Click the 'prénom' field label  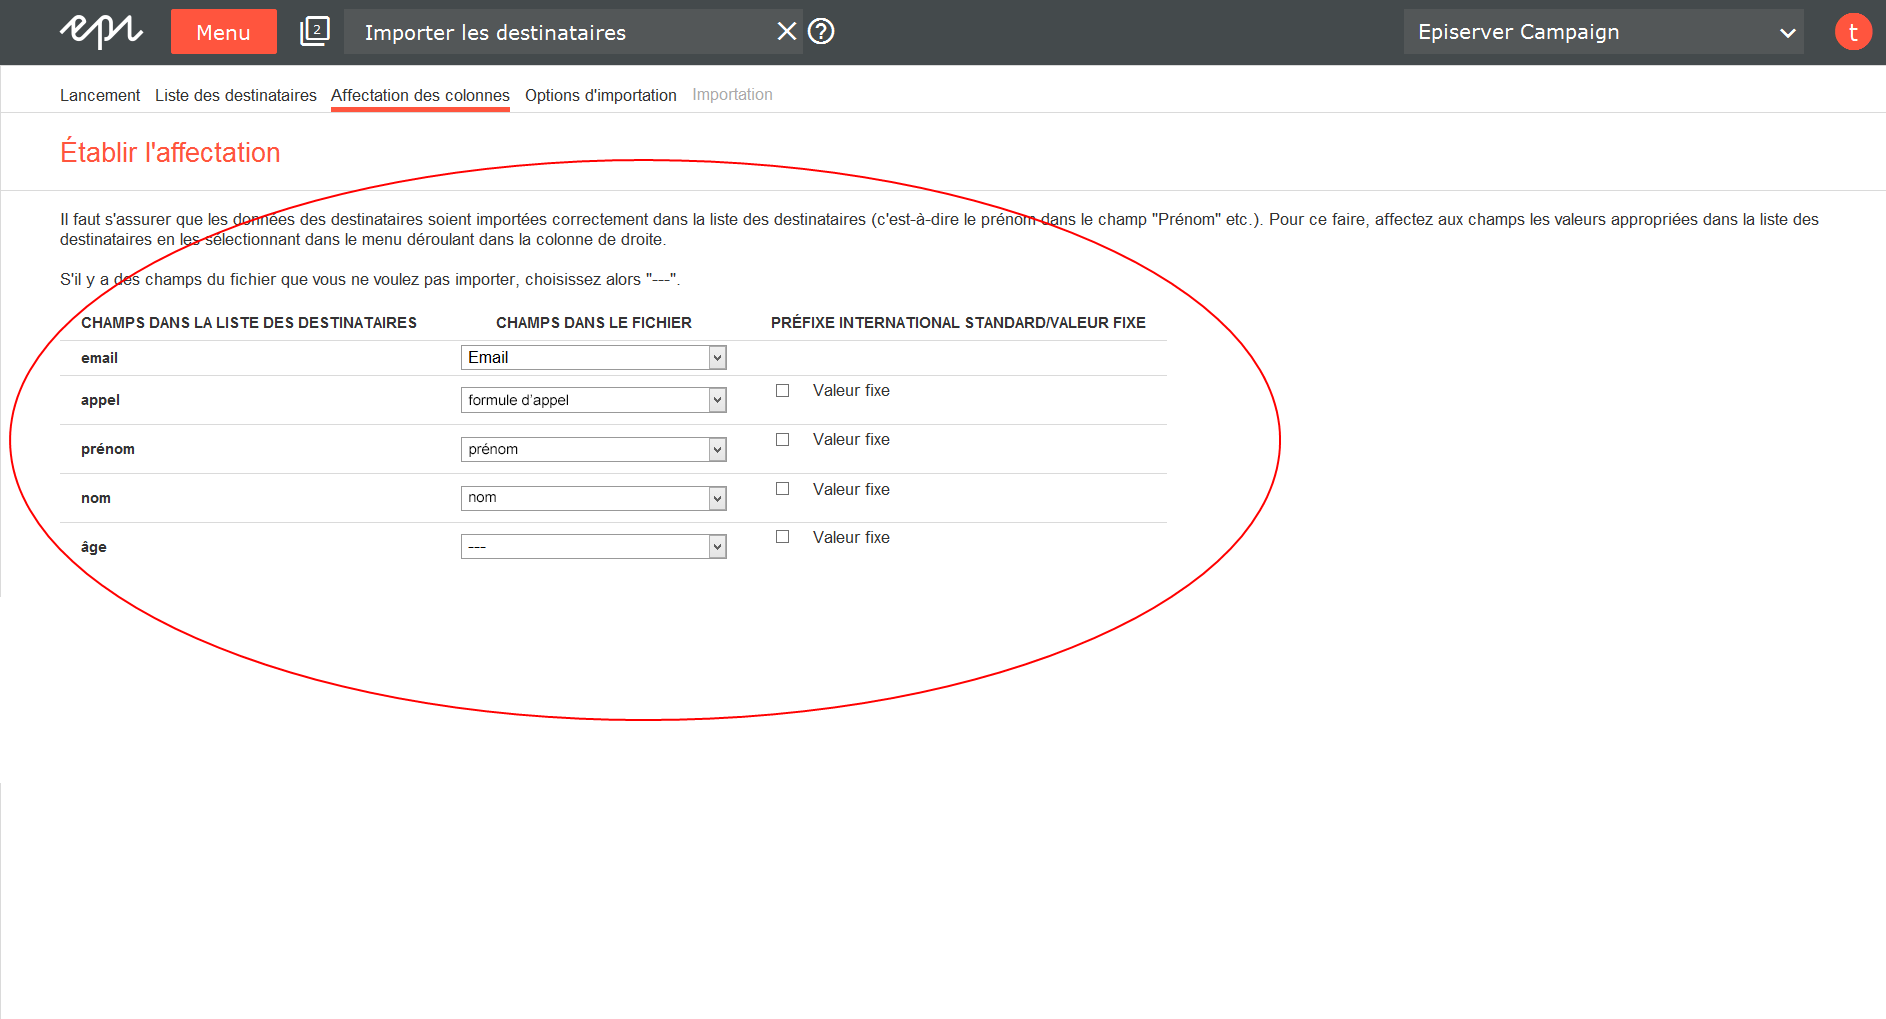[x=108, y=449]
